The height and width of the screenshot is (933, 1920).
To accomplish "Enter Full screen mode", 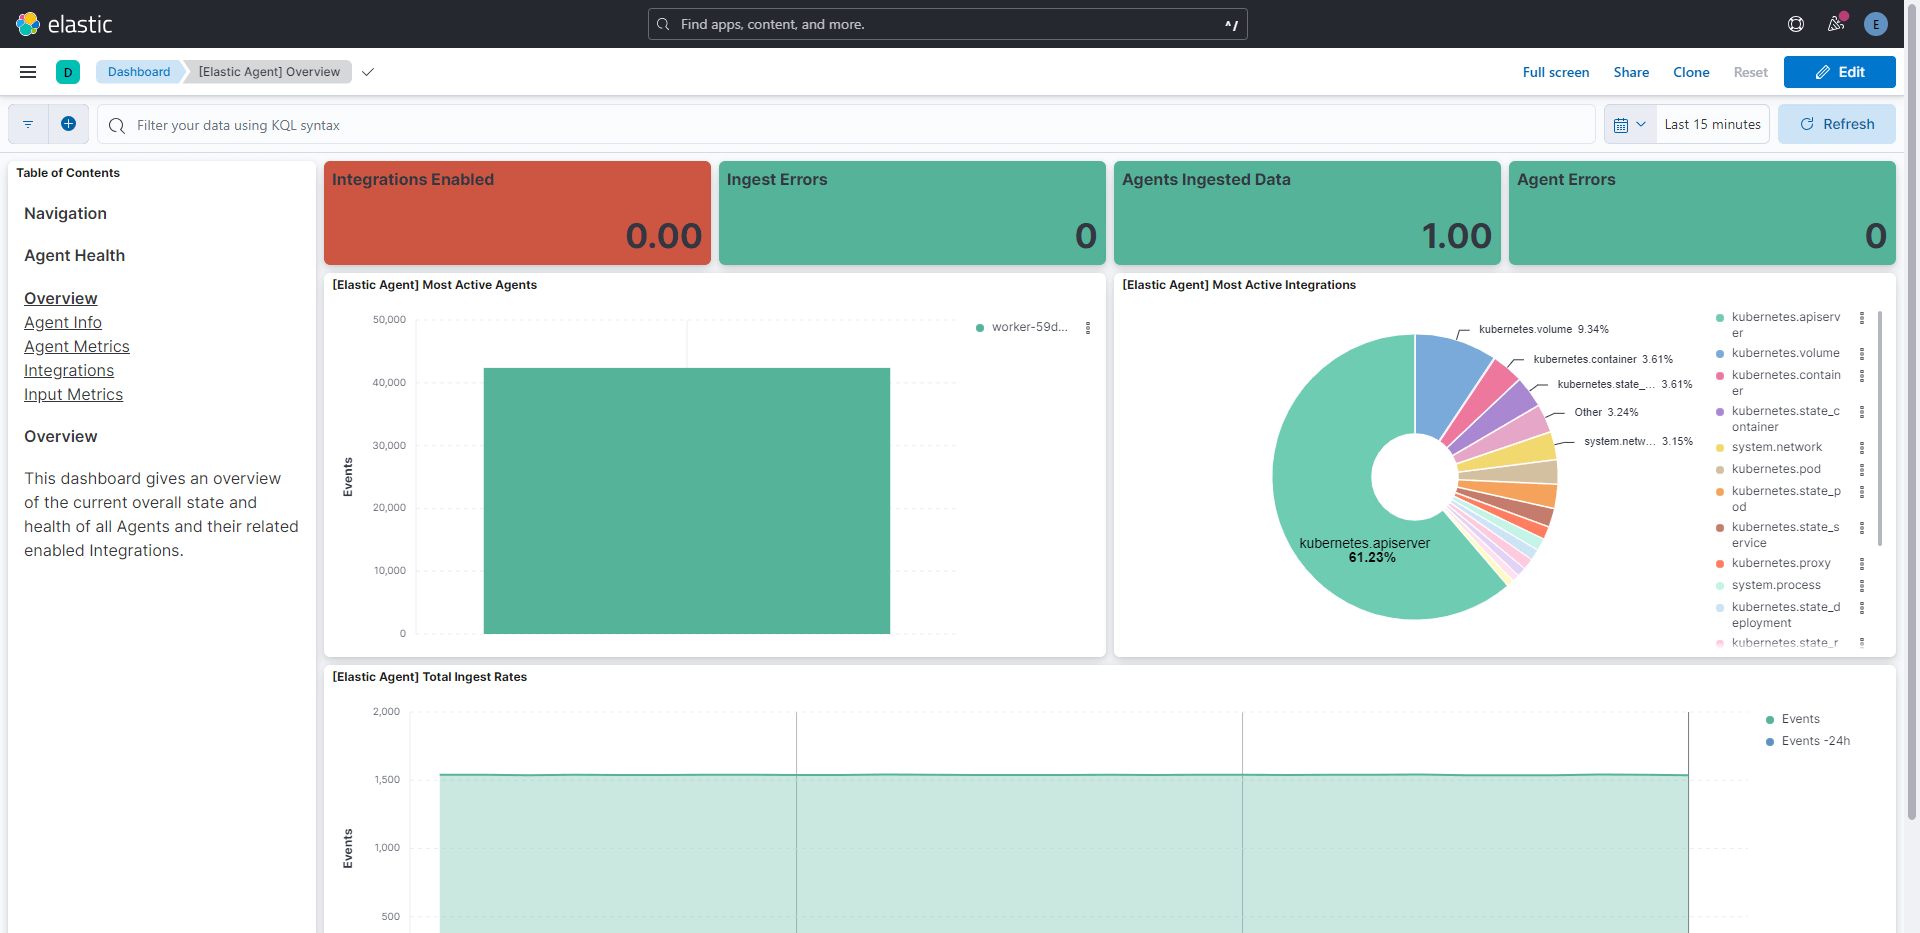I will (x=1555, y=72).
